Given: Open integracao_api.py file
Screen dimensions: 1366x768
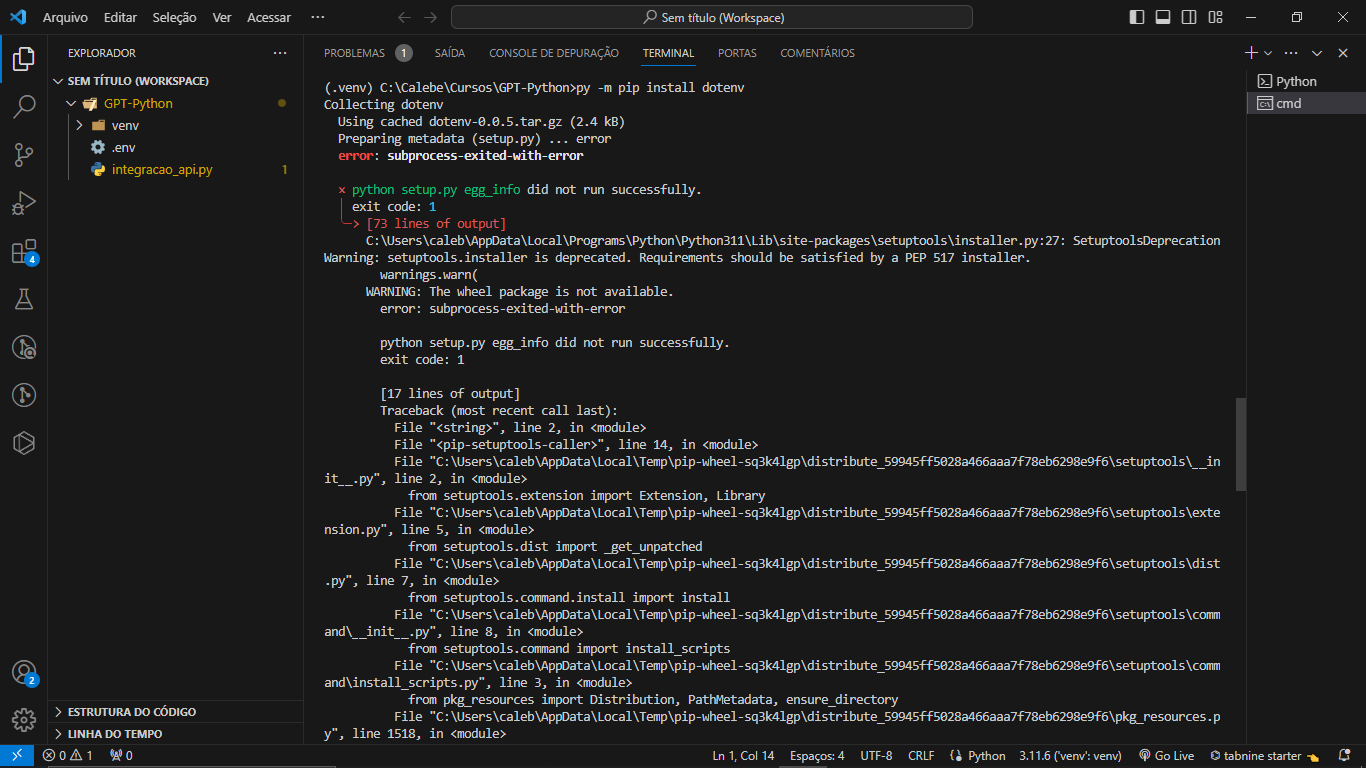Looking at the screenshot, I should (176, 169).
